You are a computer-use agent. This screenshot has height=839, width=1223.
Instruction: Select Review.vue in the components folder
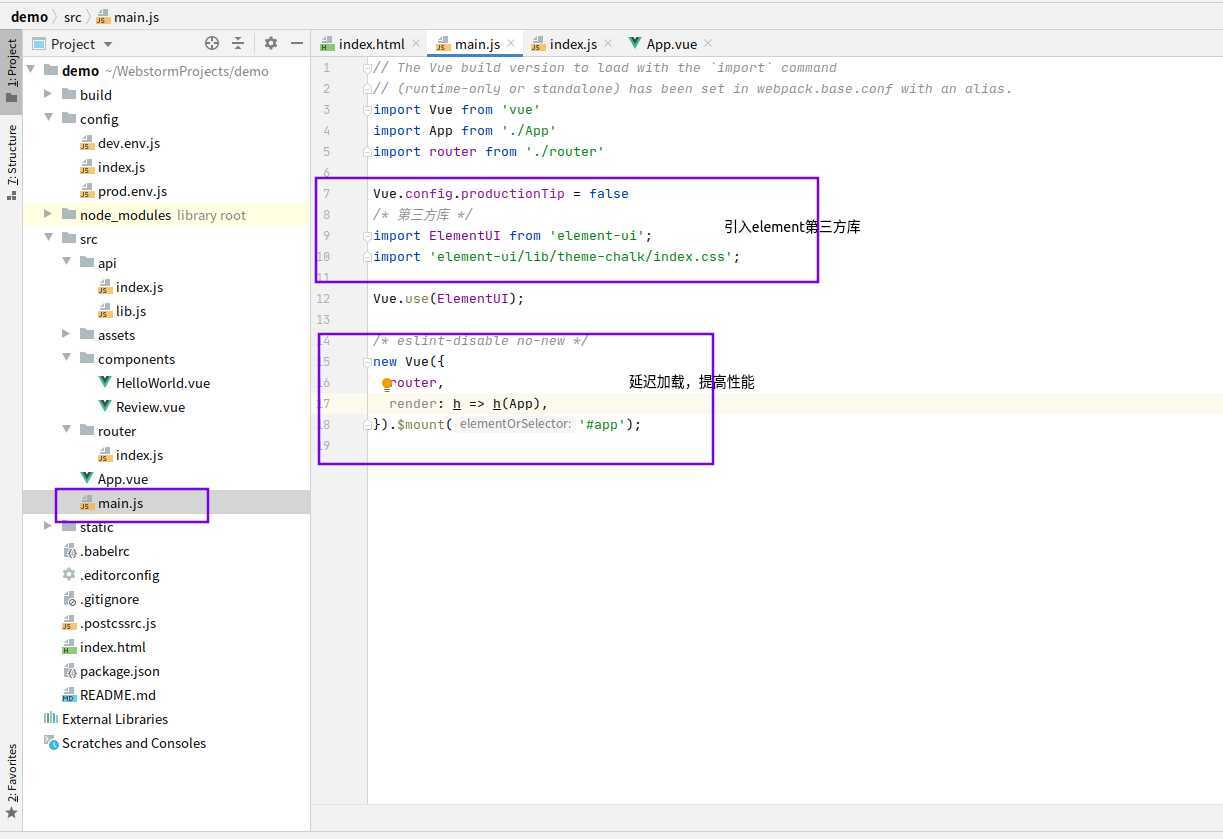(150, 407)
